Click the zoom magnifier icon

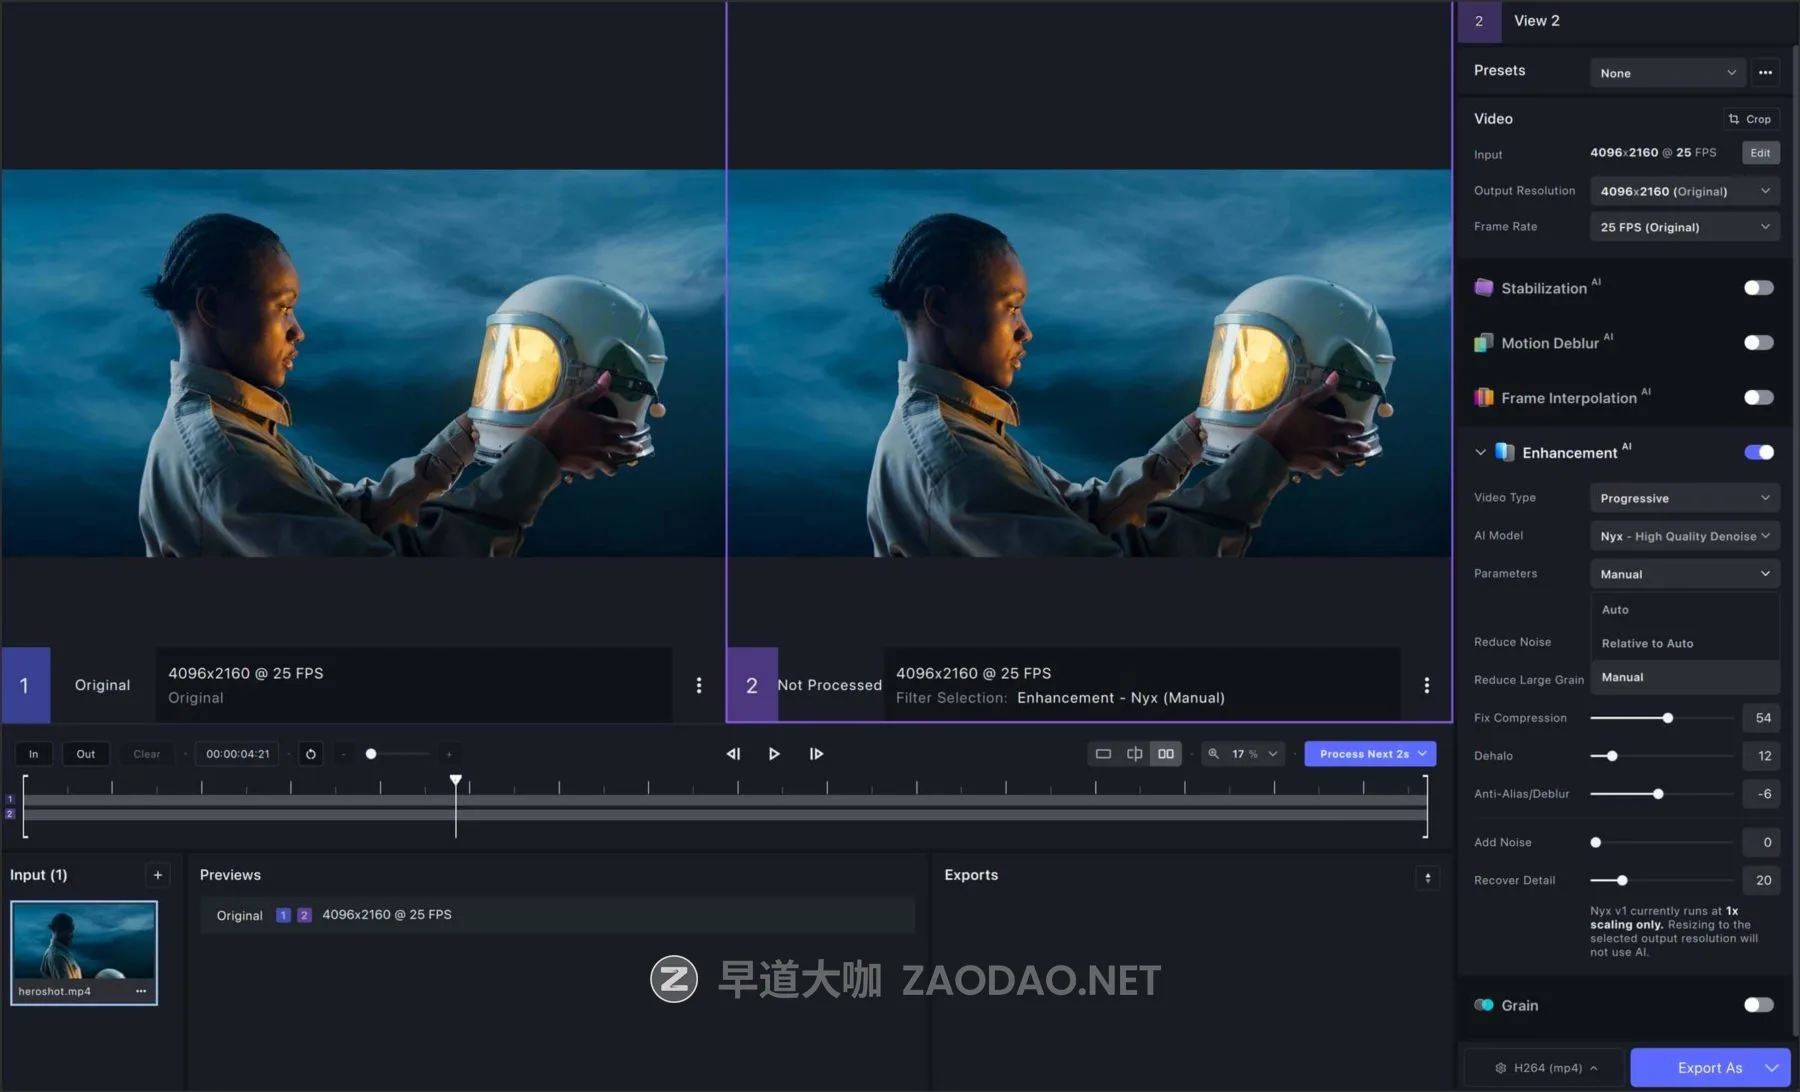1215,753
